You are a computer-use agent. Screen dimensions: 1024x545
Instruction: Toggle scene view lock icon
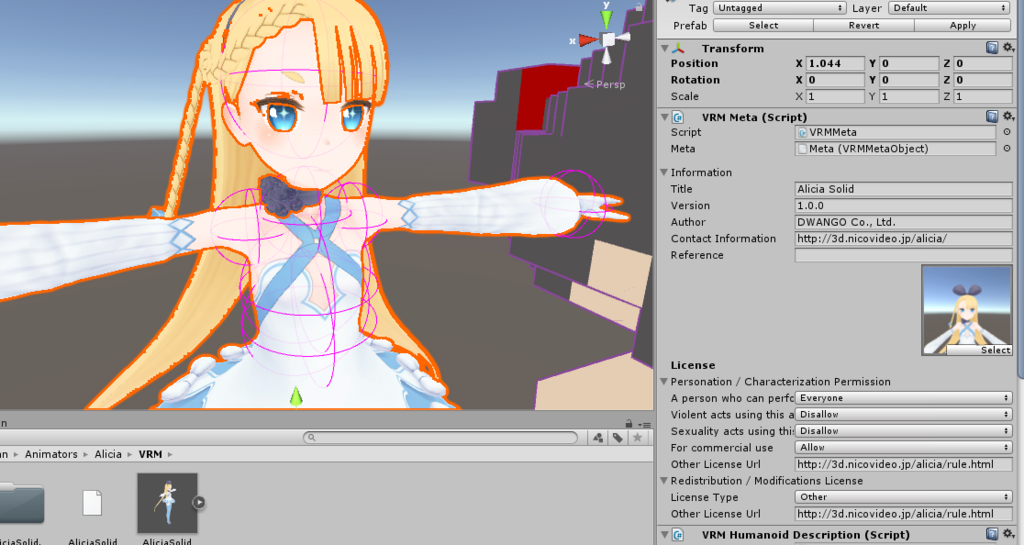tap(638, 7)
